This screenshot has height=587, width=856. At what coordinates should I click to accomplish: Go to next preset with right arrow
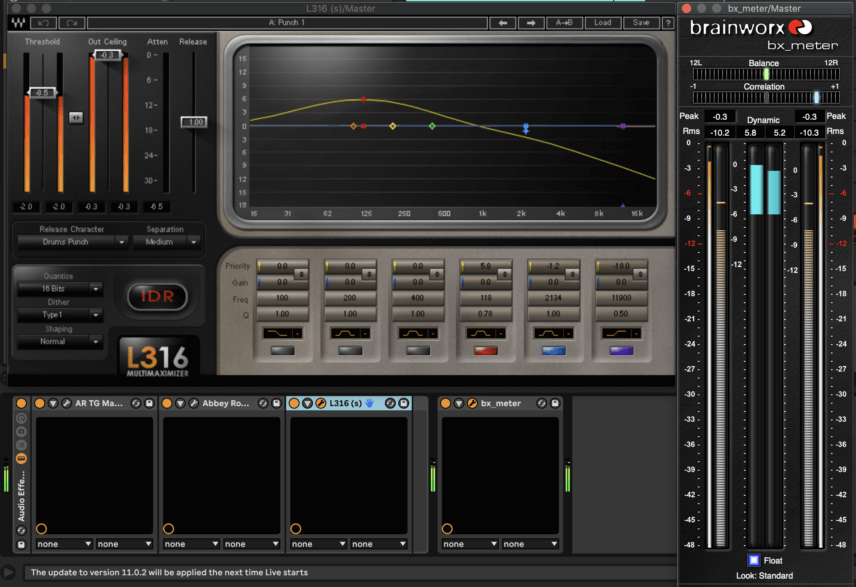(x=531, y=23)
